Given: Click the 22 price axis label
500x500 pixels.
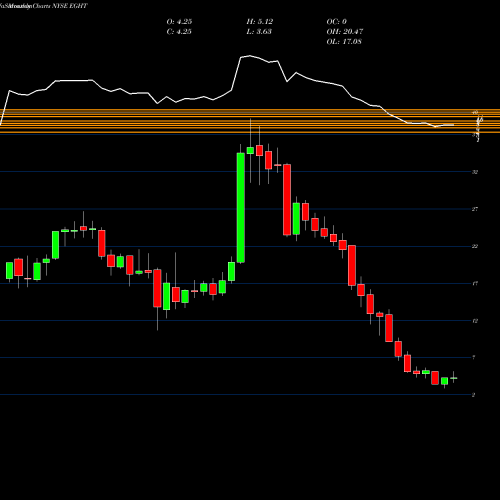Looking at the screenshot, I should tap(475, 246).
